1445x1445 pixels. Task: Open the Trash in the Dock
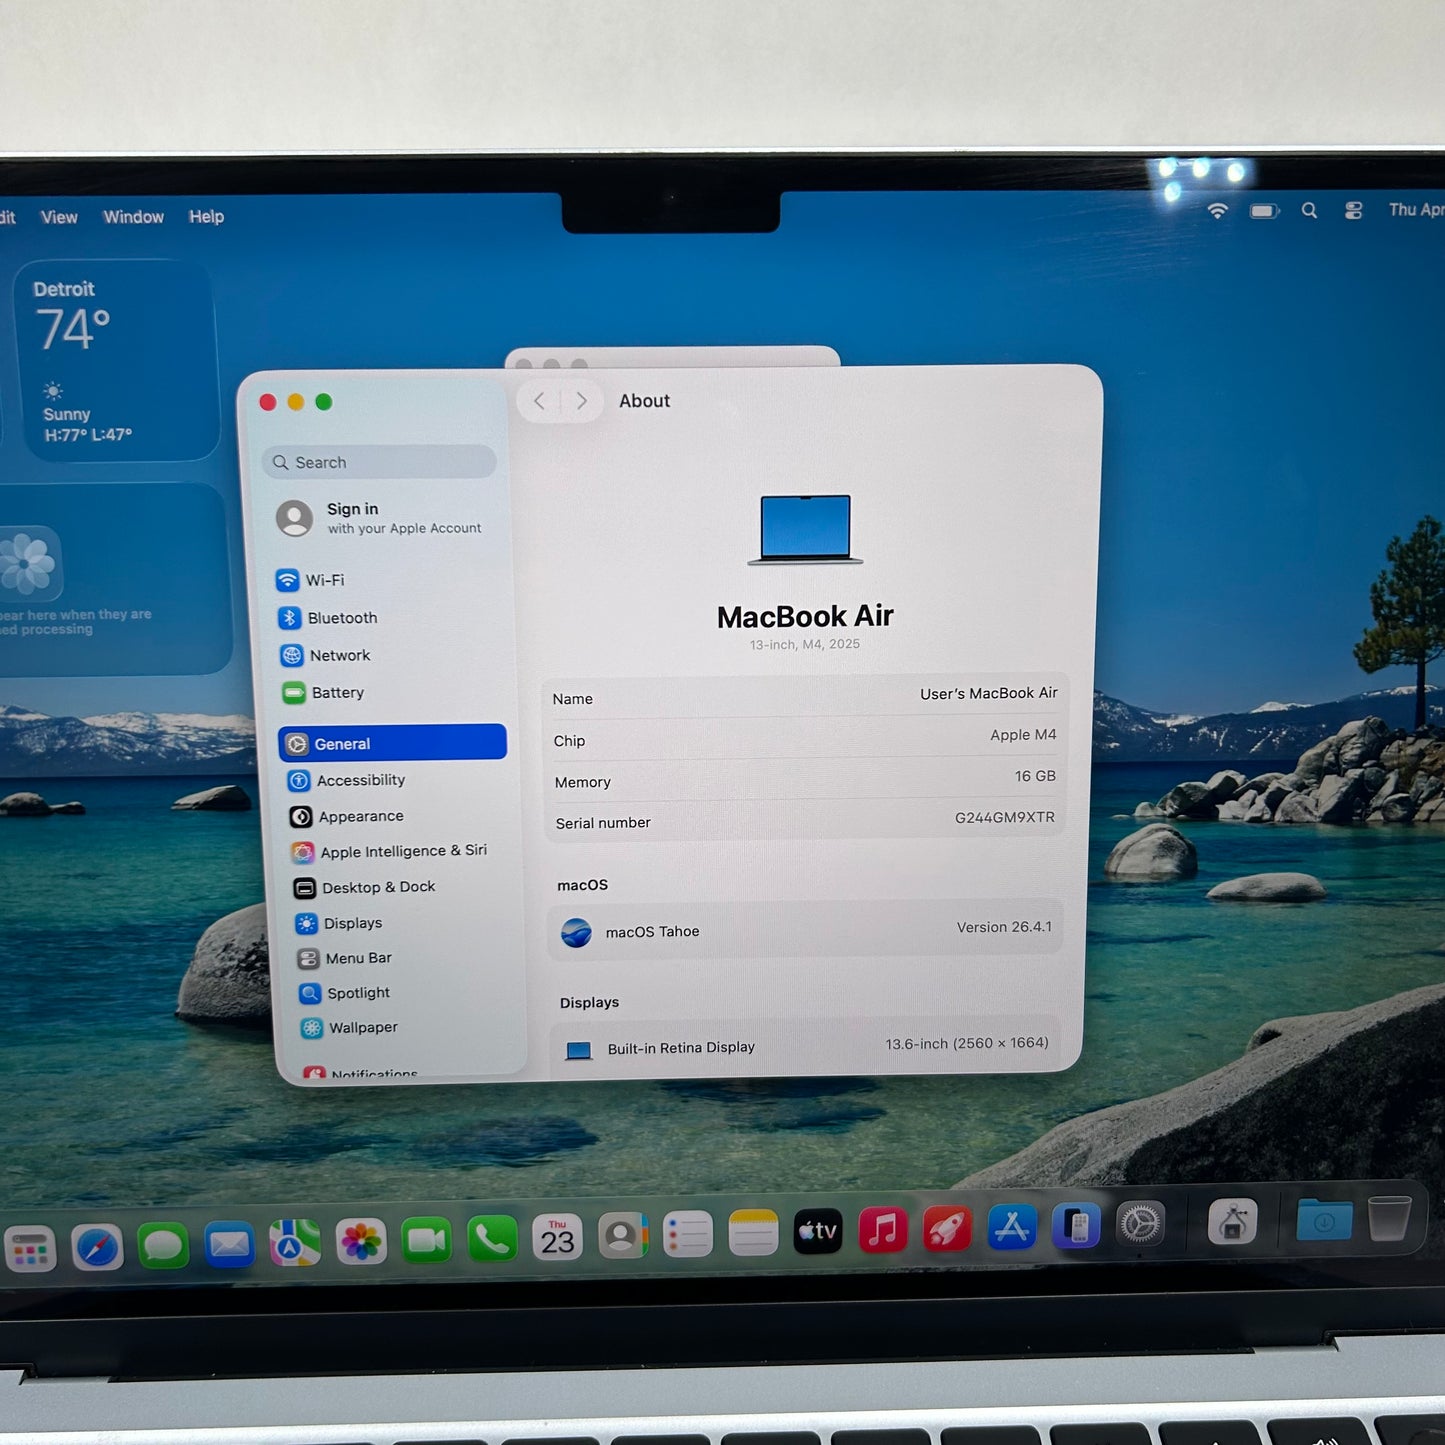1389,1217
